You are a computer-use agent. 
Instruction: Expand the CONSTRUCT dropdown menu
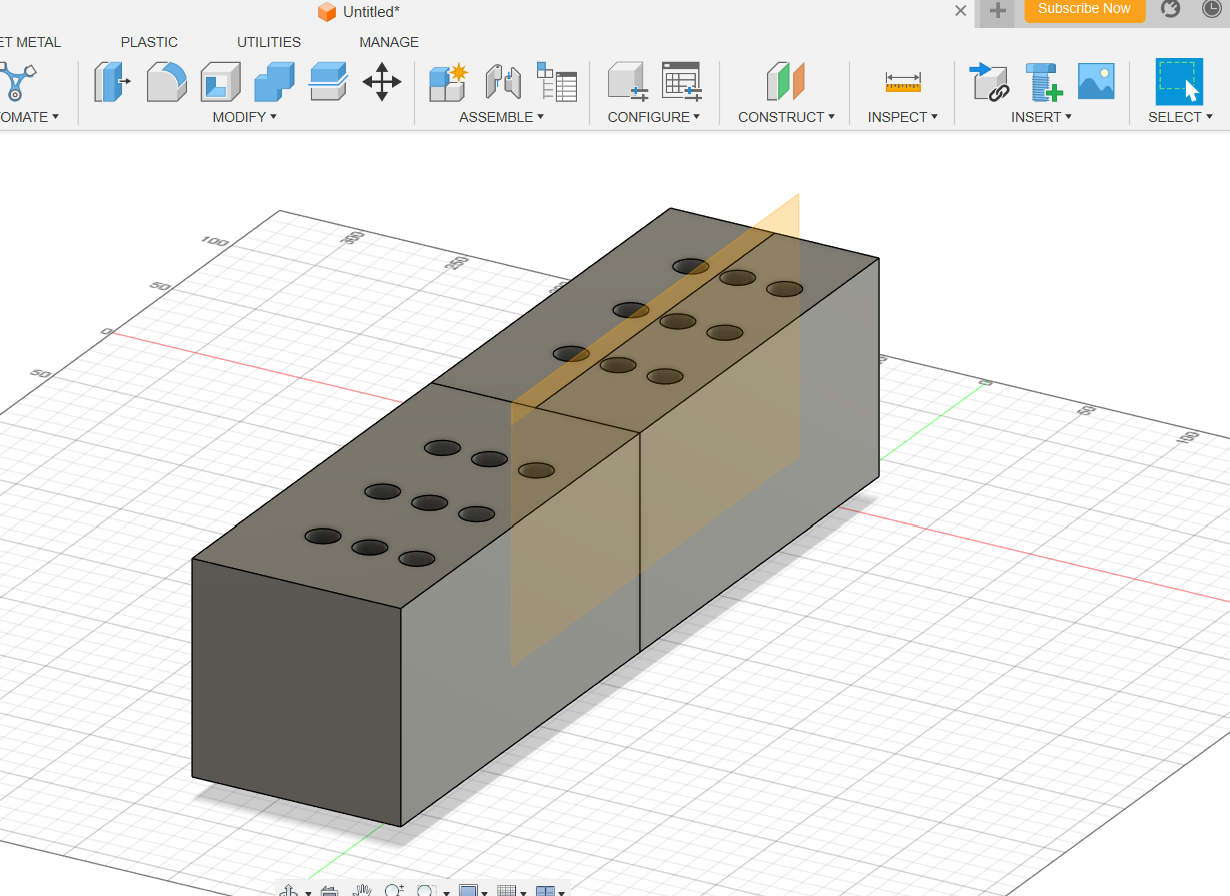pyautogui.click(x=787, y=117)
